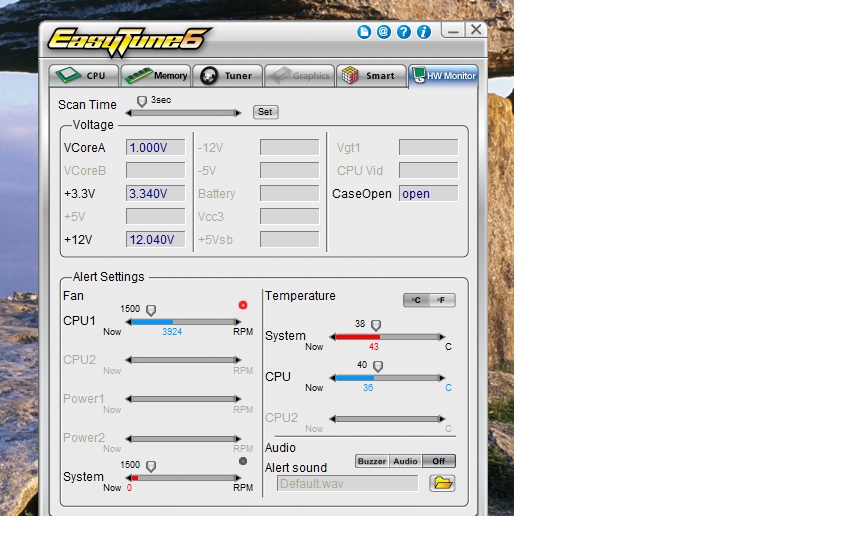Screen dimensions: 864x540
Task: Click the System temperature reading 43
Action: click(374, 347)
